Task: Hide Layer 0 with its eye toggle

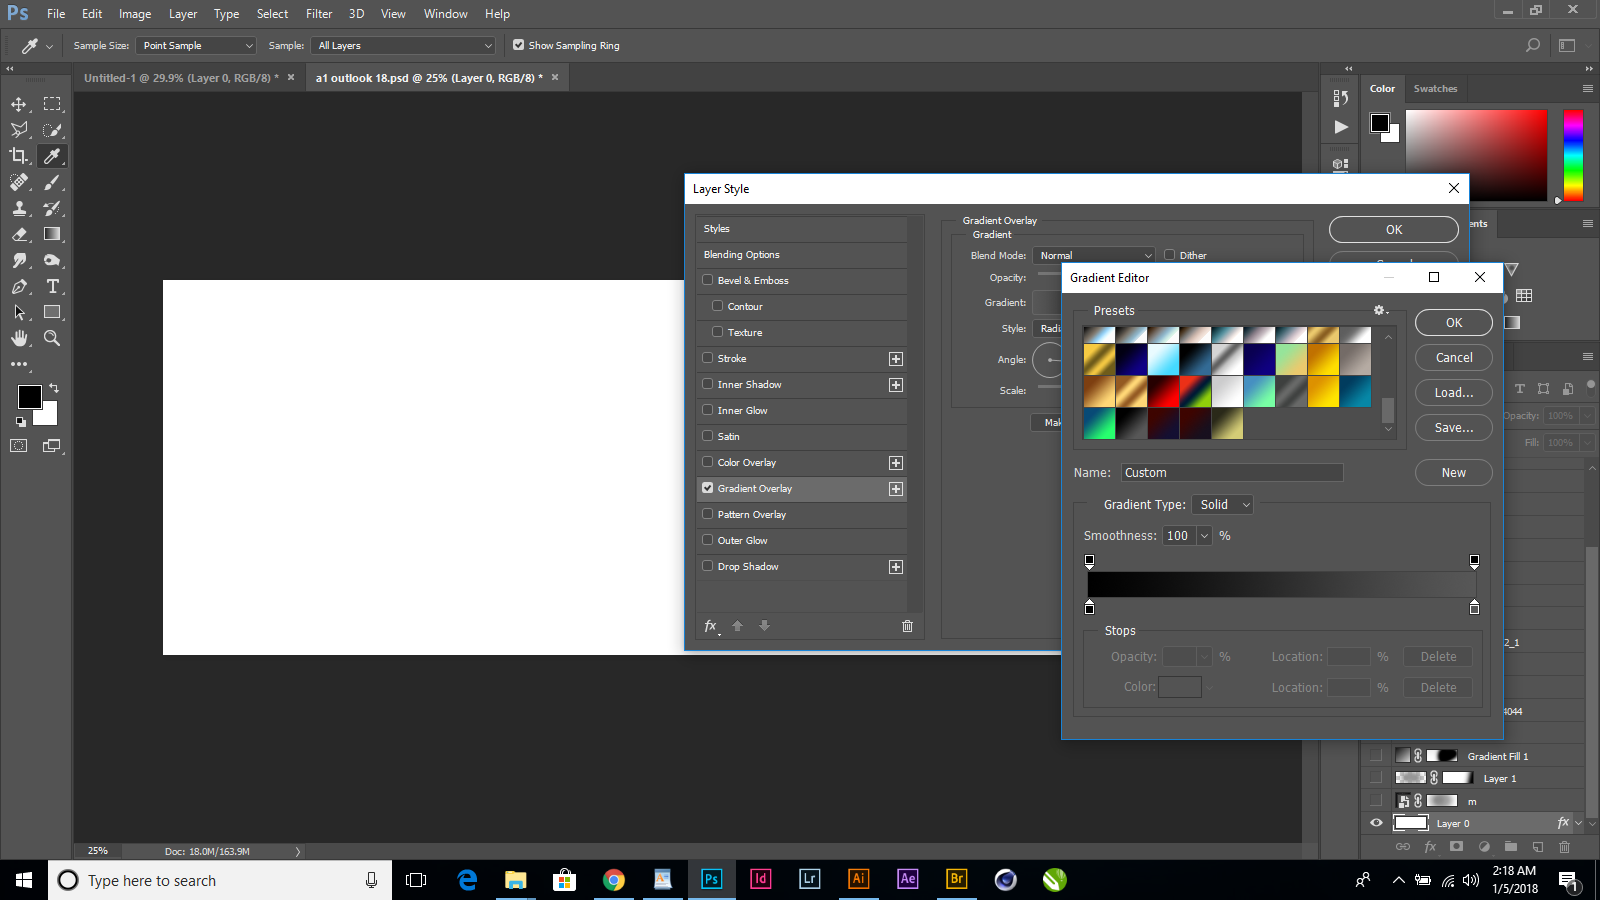Action: coord(1376,822)
